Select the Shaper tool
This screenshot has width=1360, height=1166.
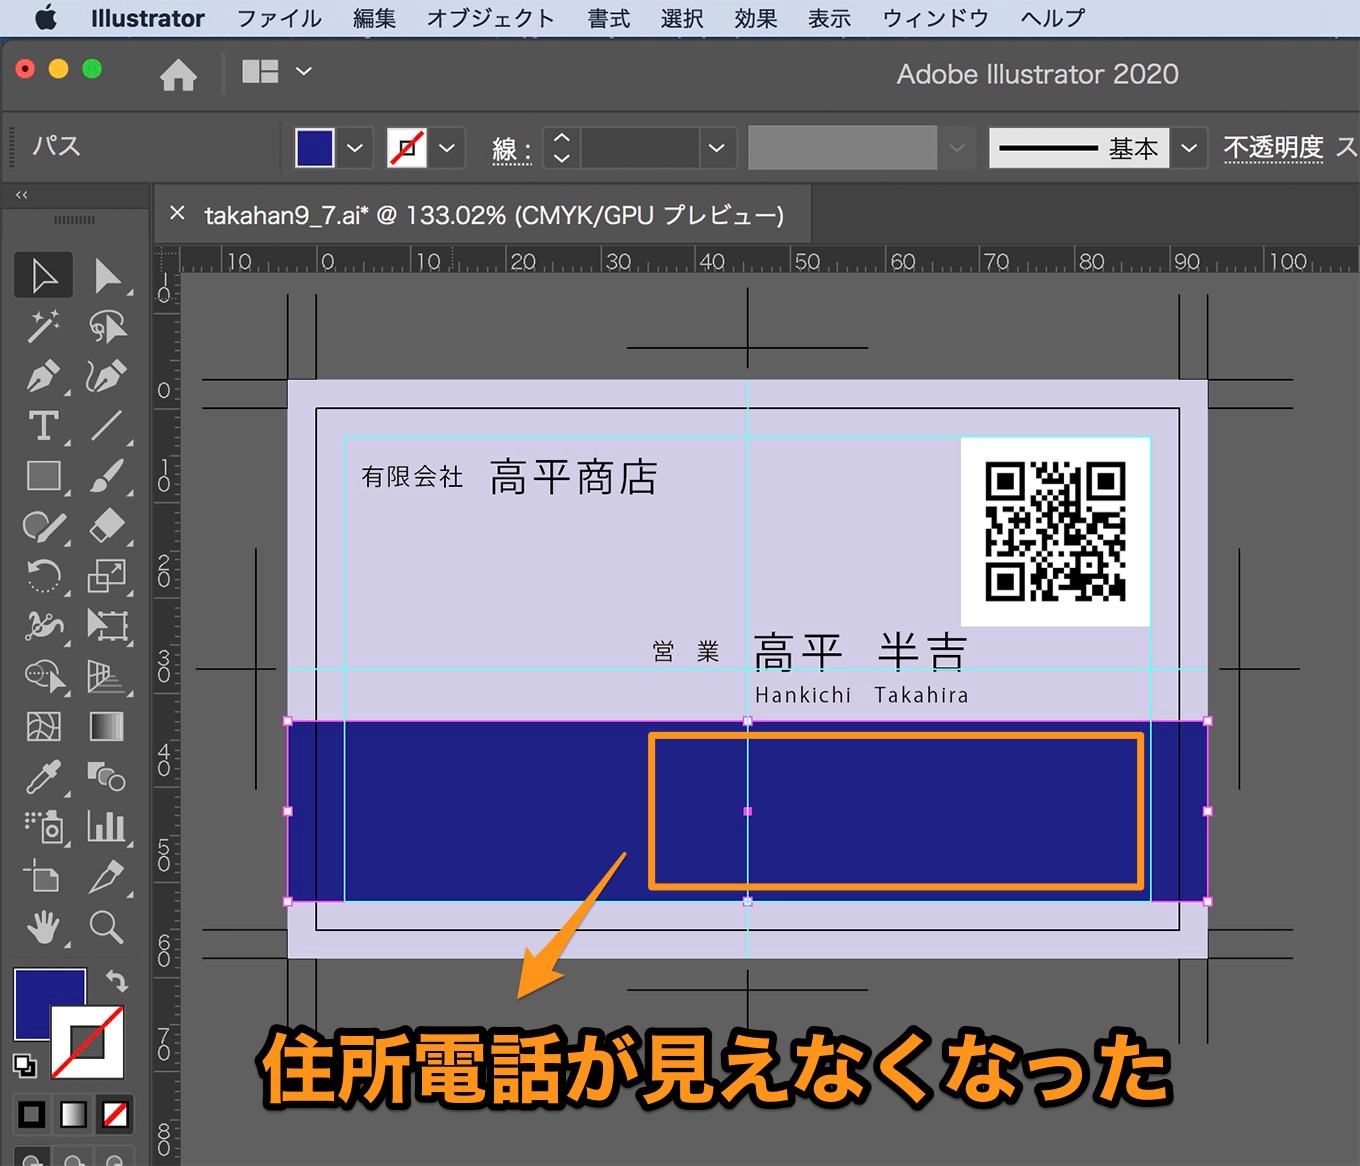click(44, 526)
